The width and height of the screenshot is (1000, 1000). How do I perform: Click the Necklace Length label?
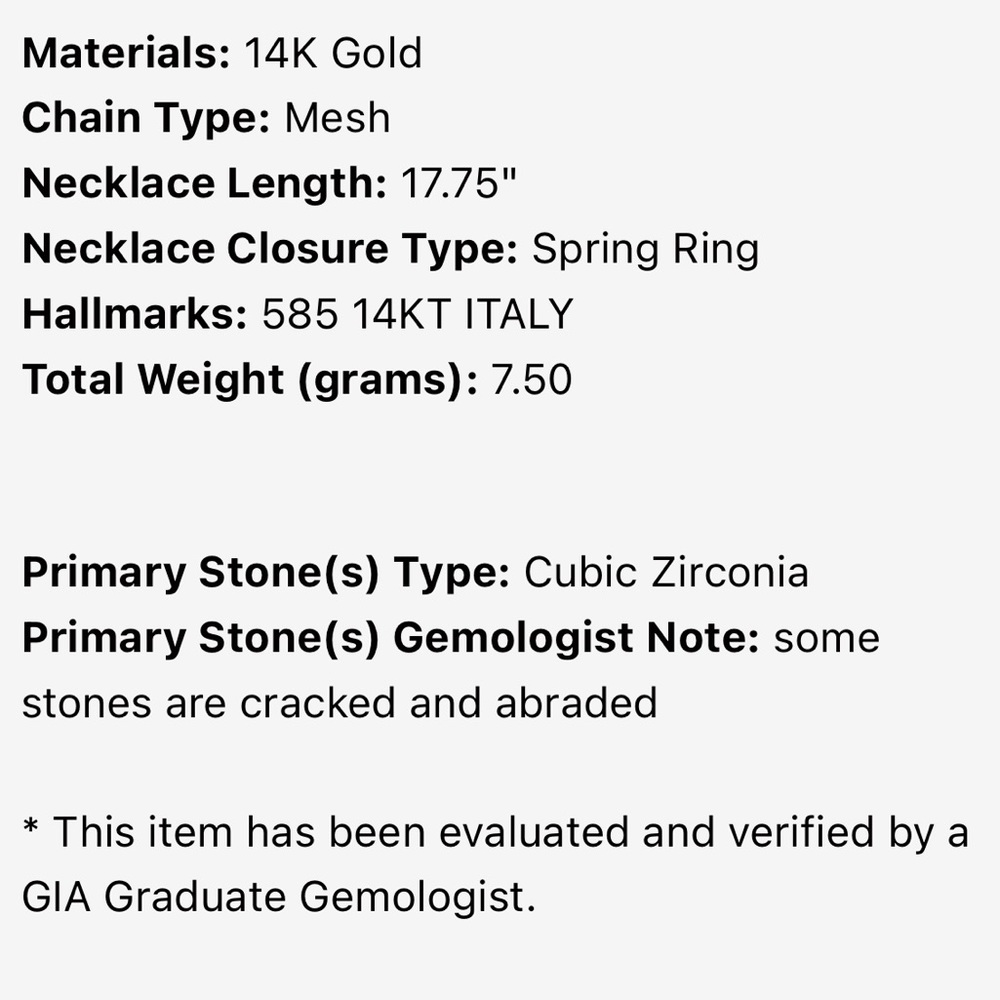click(x=204, y=184)
